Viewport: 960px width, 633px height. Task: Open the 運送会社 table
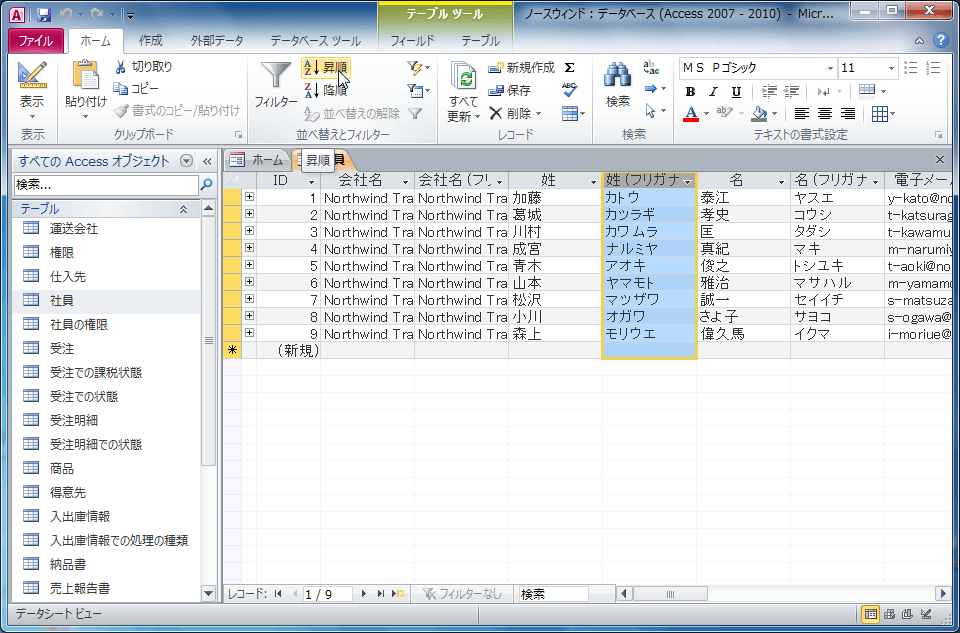[x=73, y=228]
